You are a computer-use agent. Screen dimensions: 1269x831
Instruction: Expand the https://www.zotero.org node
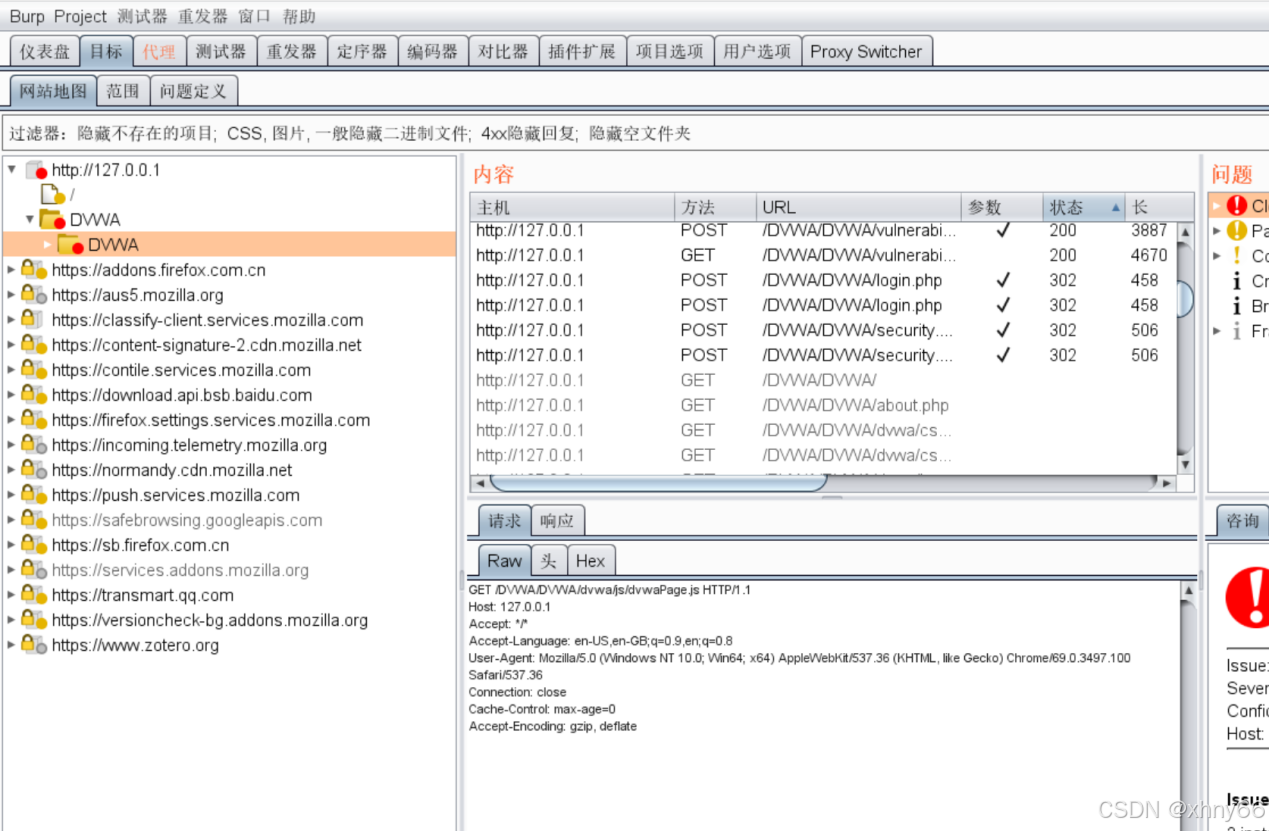12,644
